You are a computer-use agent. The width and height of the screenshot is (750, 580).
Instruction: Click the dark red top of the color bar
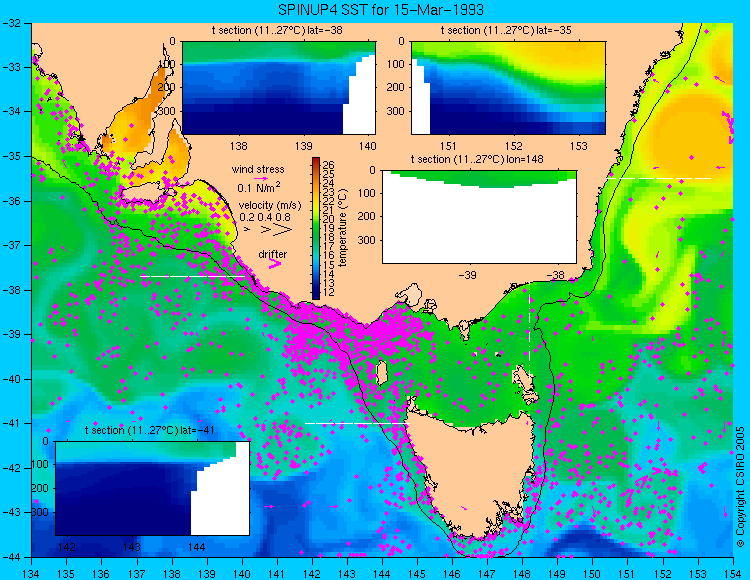click(316, 162)
